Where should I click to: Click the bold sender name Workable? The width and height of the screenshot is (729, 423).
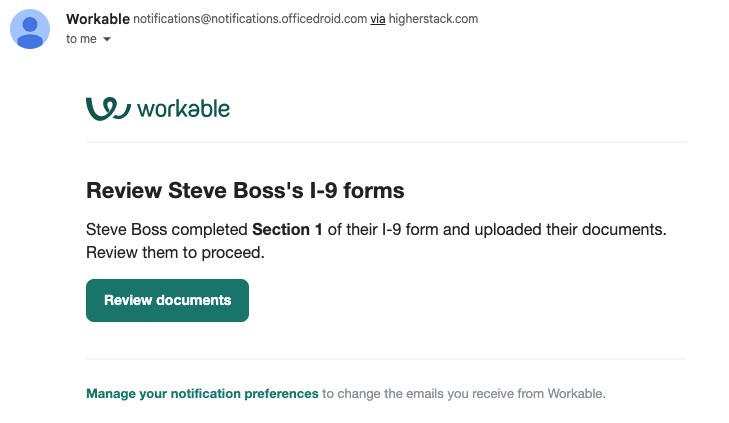[97, 19]
